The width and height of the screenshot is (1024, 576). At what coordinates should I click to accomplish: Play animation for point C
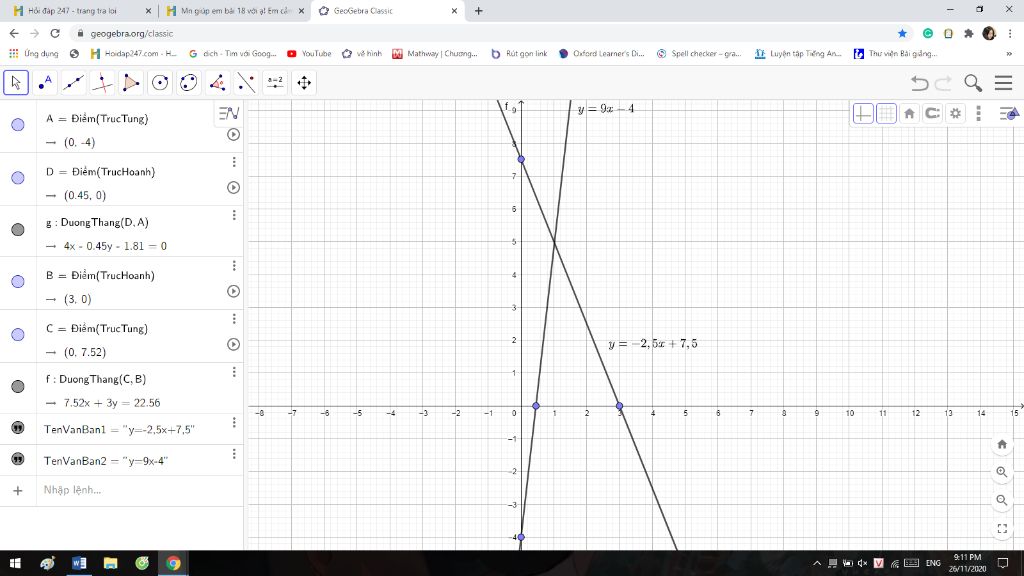[233, 344]
